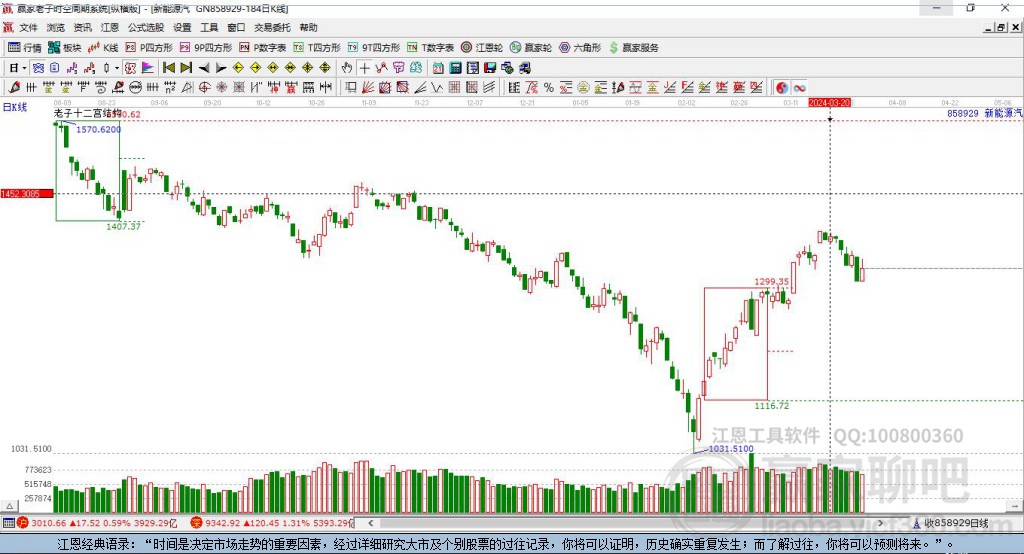Open 9P四方形 tool
The width and height of the screenshot is (1024, 554).
(206, 48)
